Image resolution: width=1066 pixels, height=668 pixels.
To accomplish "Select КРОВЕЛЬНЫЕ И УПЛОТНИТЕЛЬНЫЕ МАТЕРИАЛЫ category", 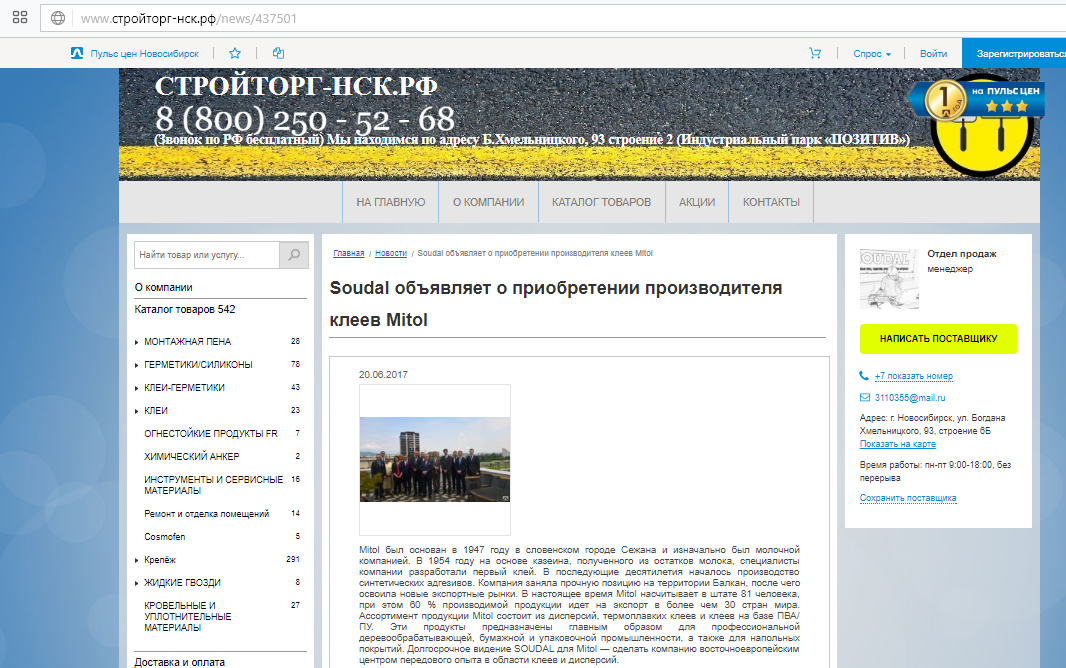I will (188, 616).
